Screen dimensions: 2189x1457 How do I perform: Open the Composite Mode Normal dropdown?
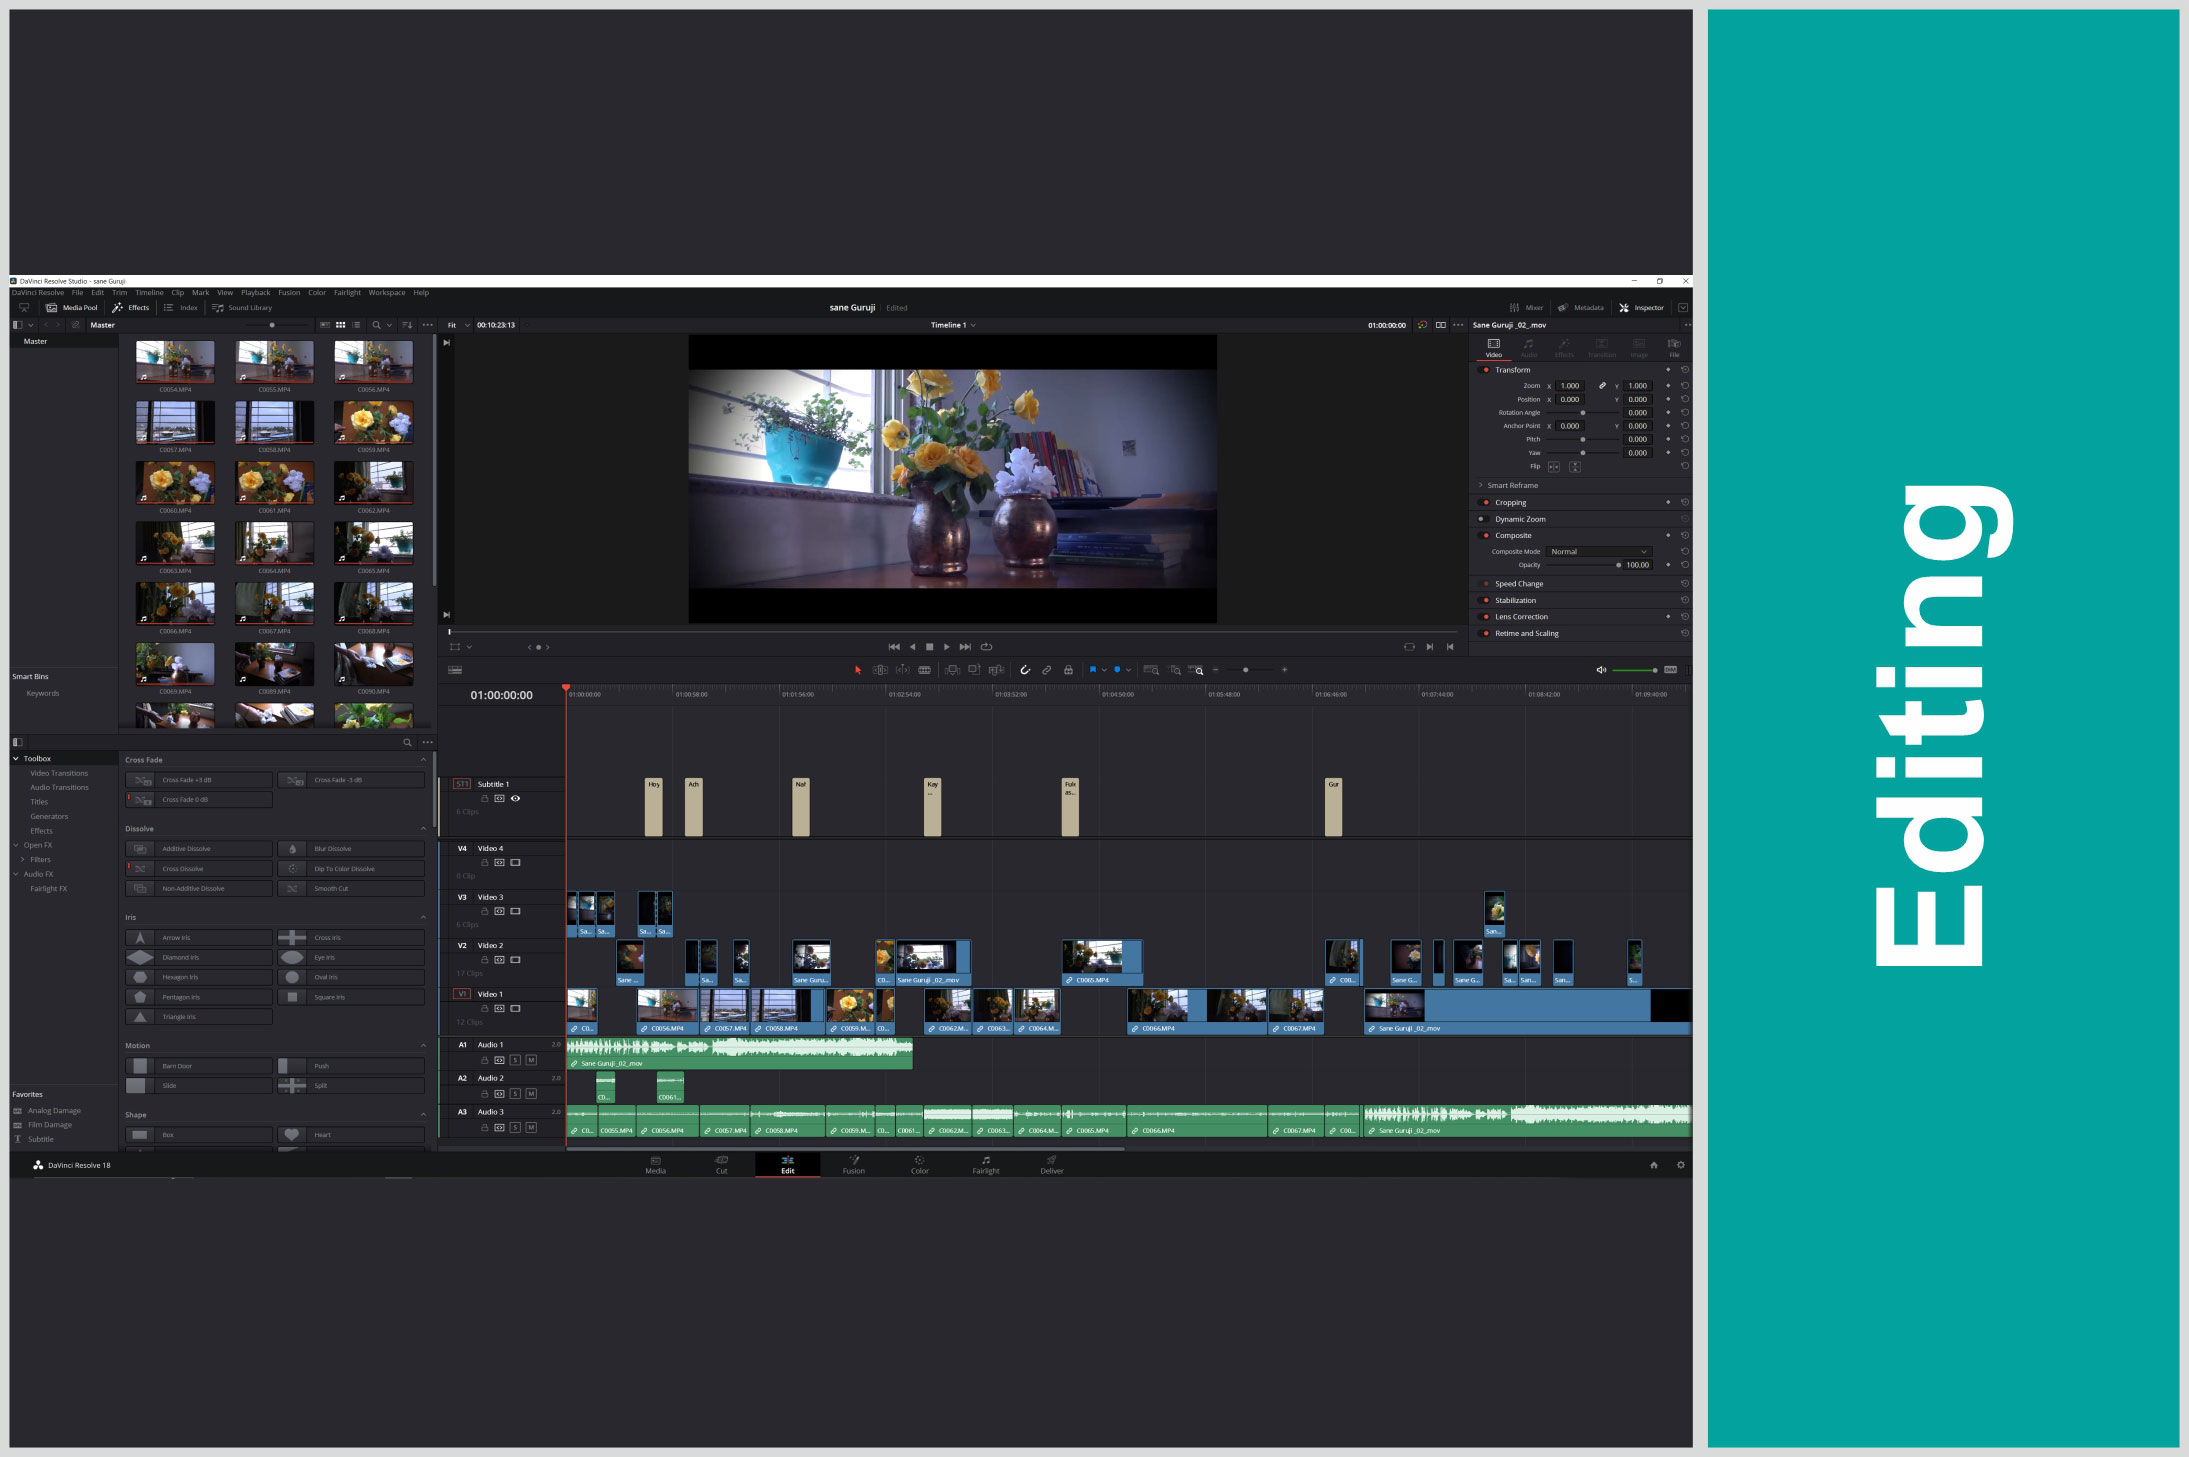point(1598,552)
